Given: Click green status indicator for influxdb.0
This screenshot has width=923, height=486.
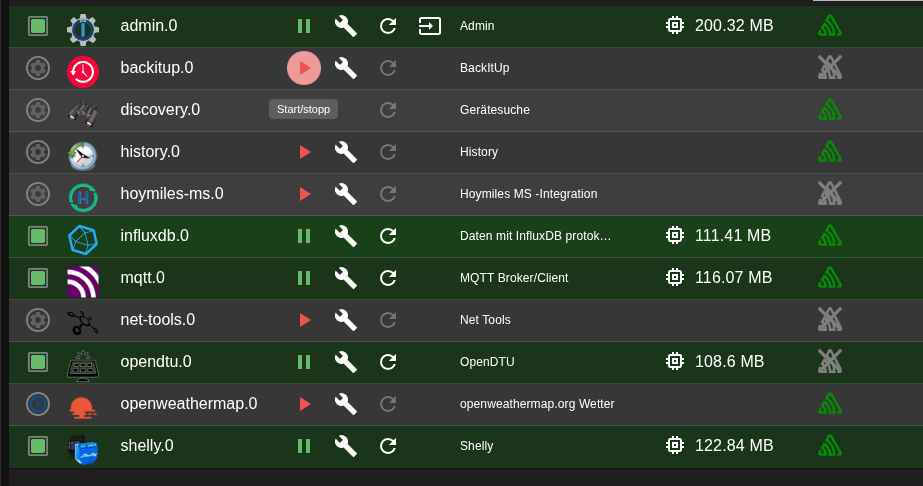Looking at the screenshot, I should (38, 236).
